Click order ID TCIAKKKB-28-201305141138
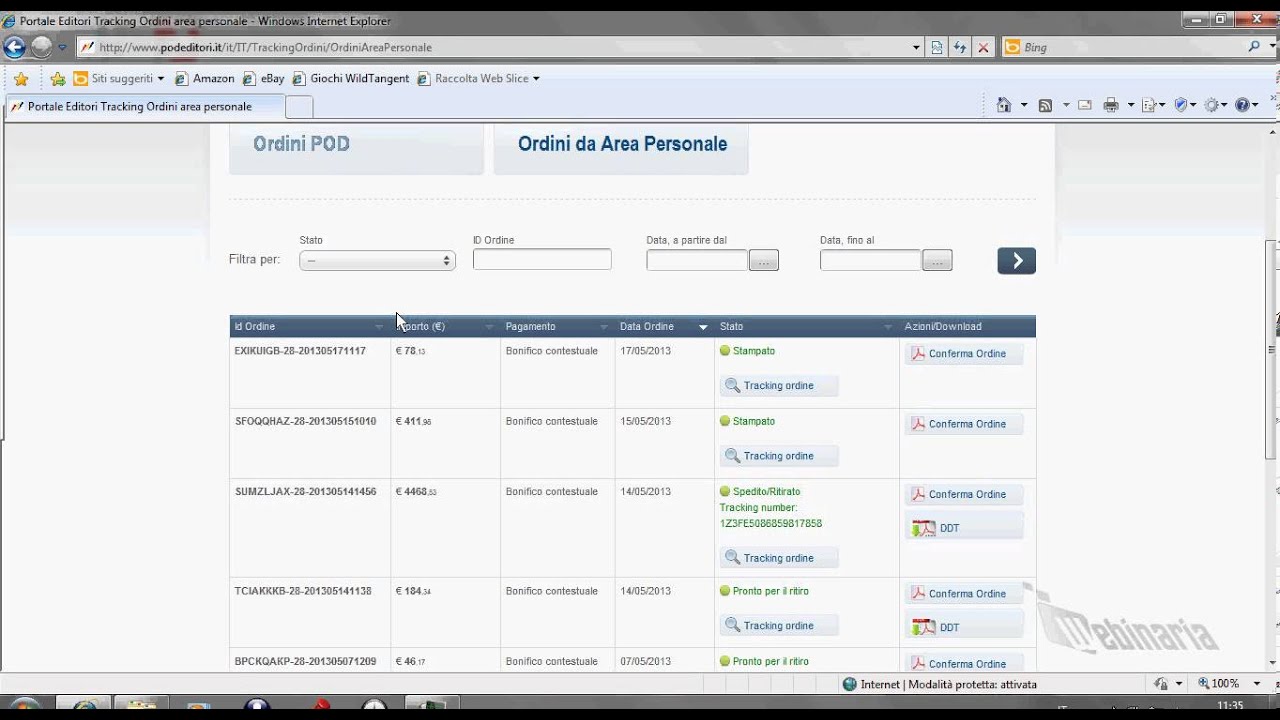Screen dimensions: 1280x720 click(x=303, y=591)
